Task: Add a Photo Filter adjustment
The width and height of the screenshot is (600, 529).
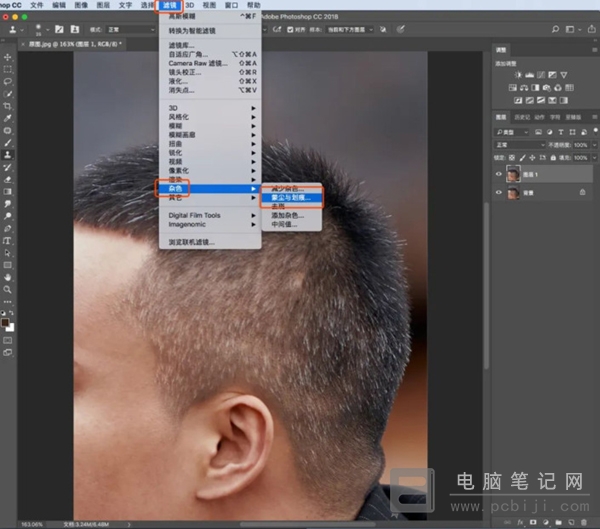Action: (x=547, y=88)
